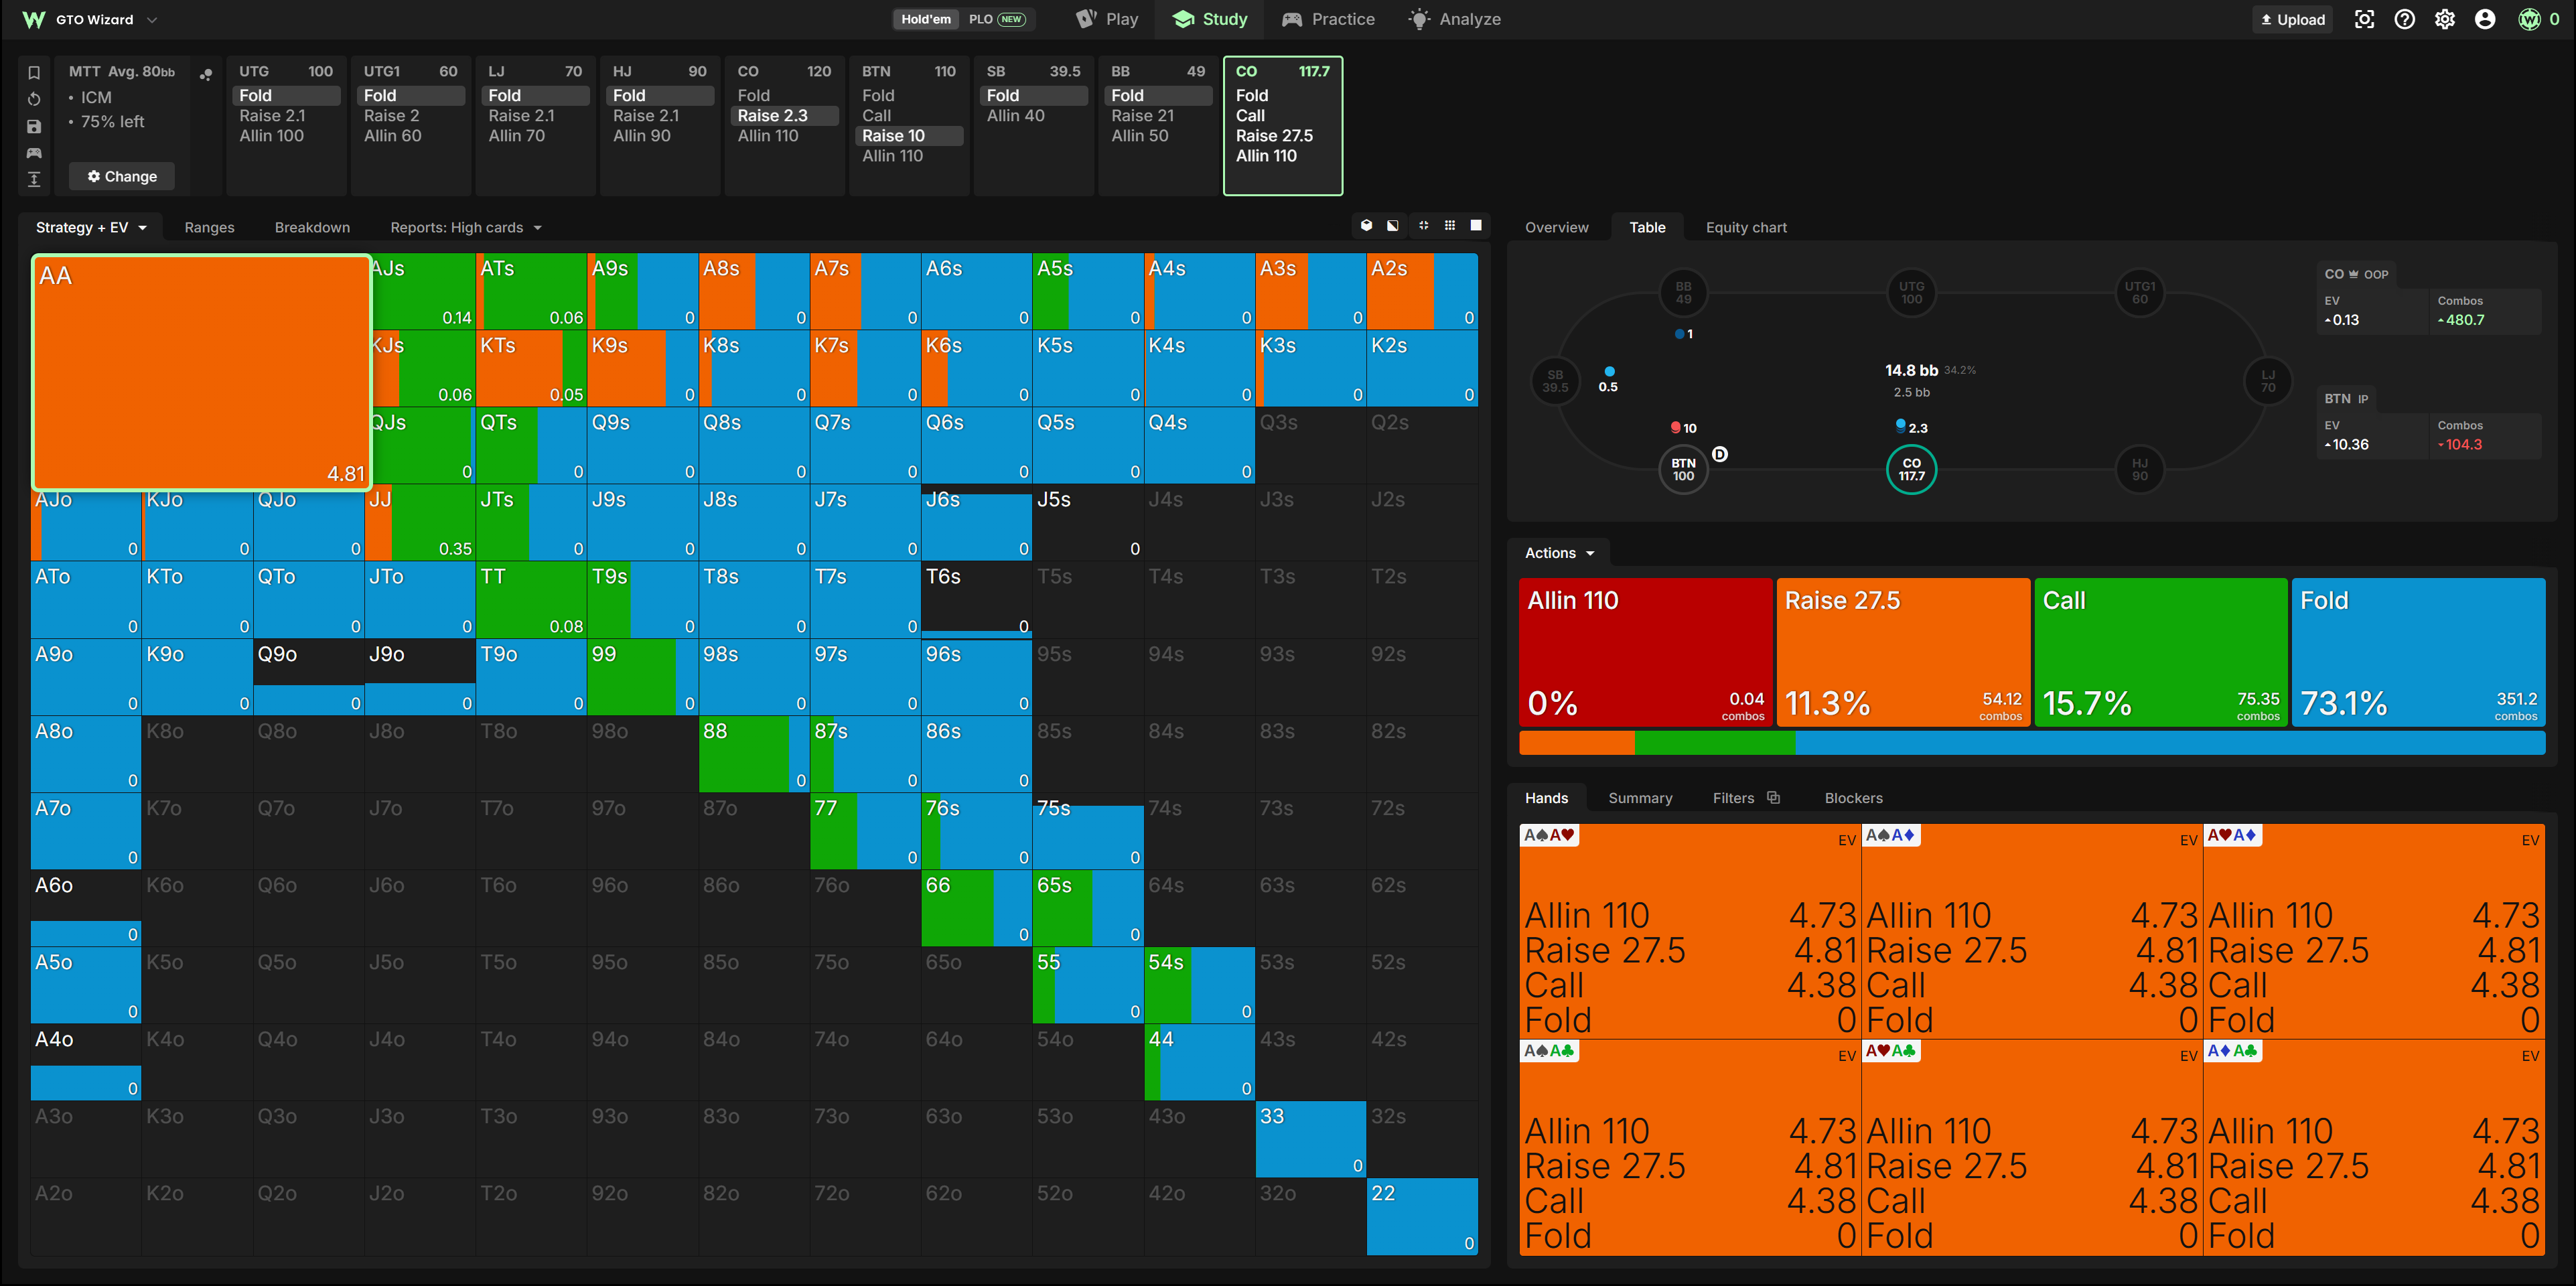Open the Blockers tab
The image size is (2576, 1286).
click(1853, 798)
